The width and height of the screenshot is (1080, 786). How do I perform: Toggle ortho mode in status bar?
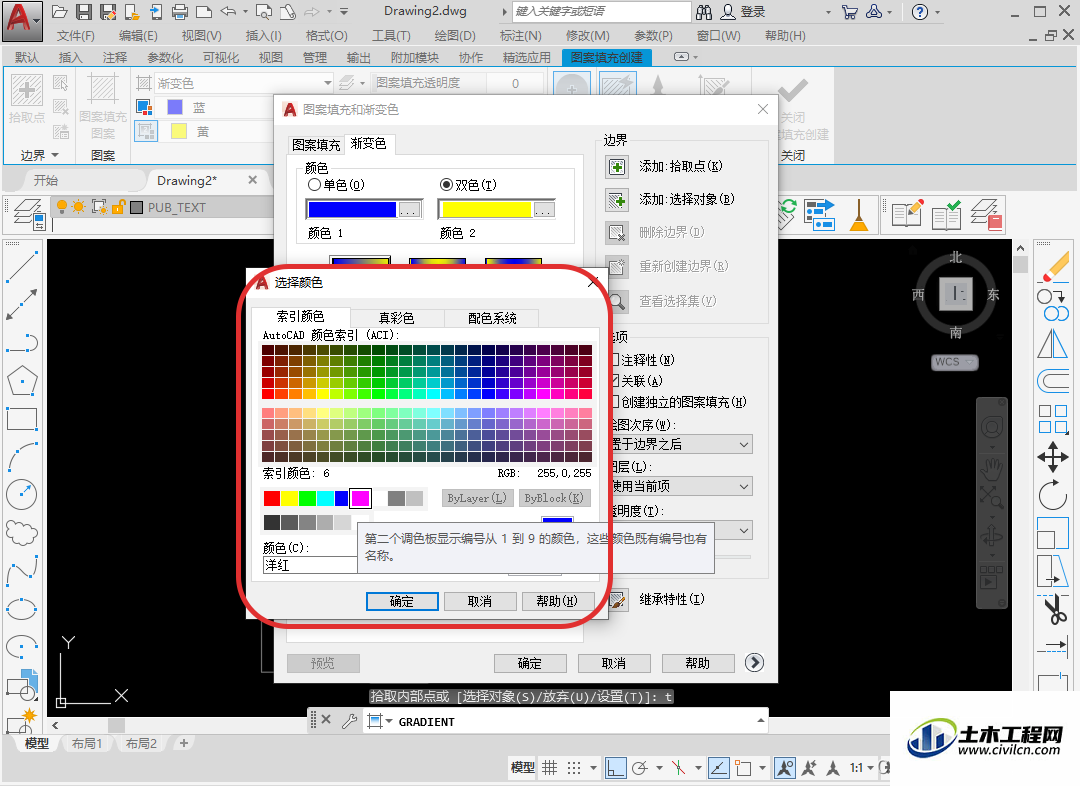616,767
